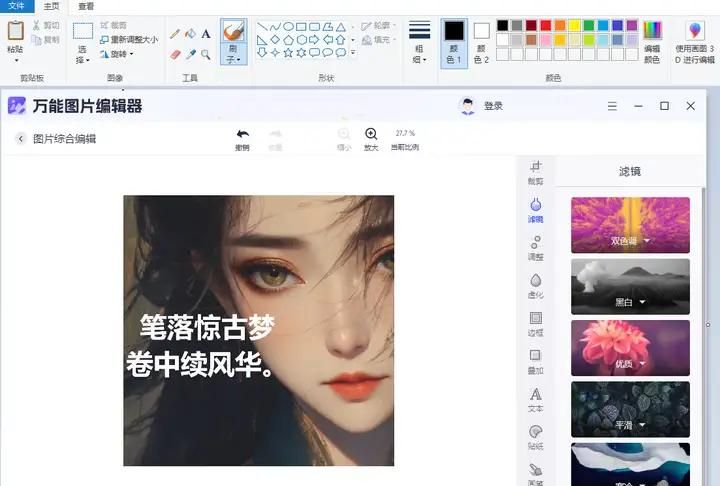Open the Blur (虚化) tool in the sidebar
The image size is (720, 486).
point(535,286)
